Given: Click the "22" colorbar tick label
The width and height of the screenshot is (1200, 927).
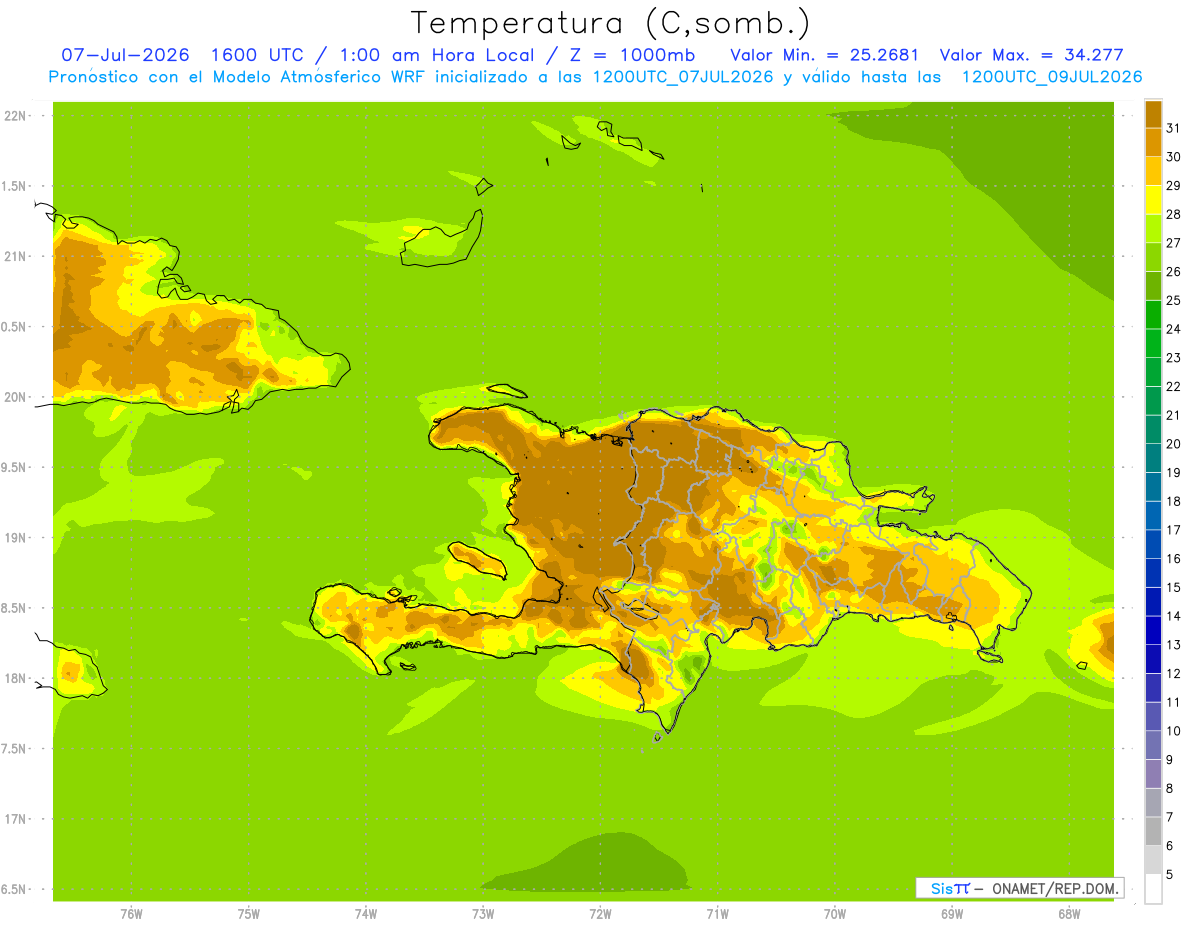Looking at the screenshot, I should coord(1173,386).
